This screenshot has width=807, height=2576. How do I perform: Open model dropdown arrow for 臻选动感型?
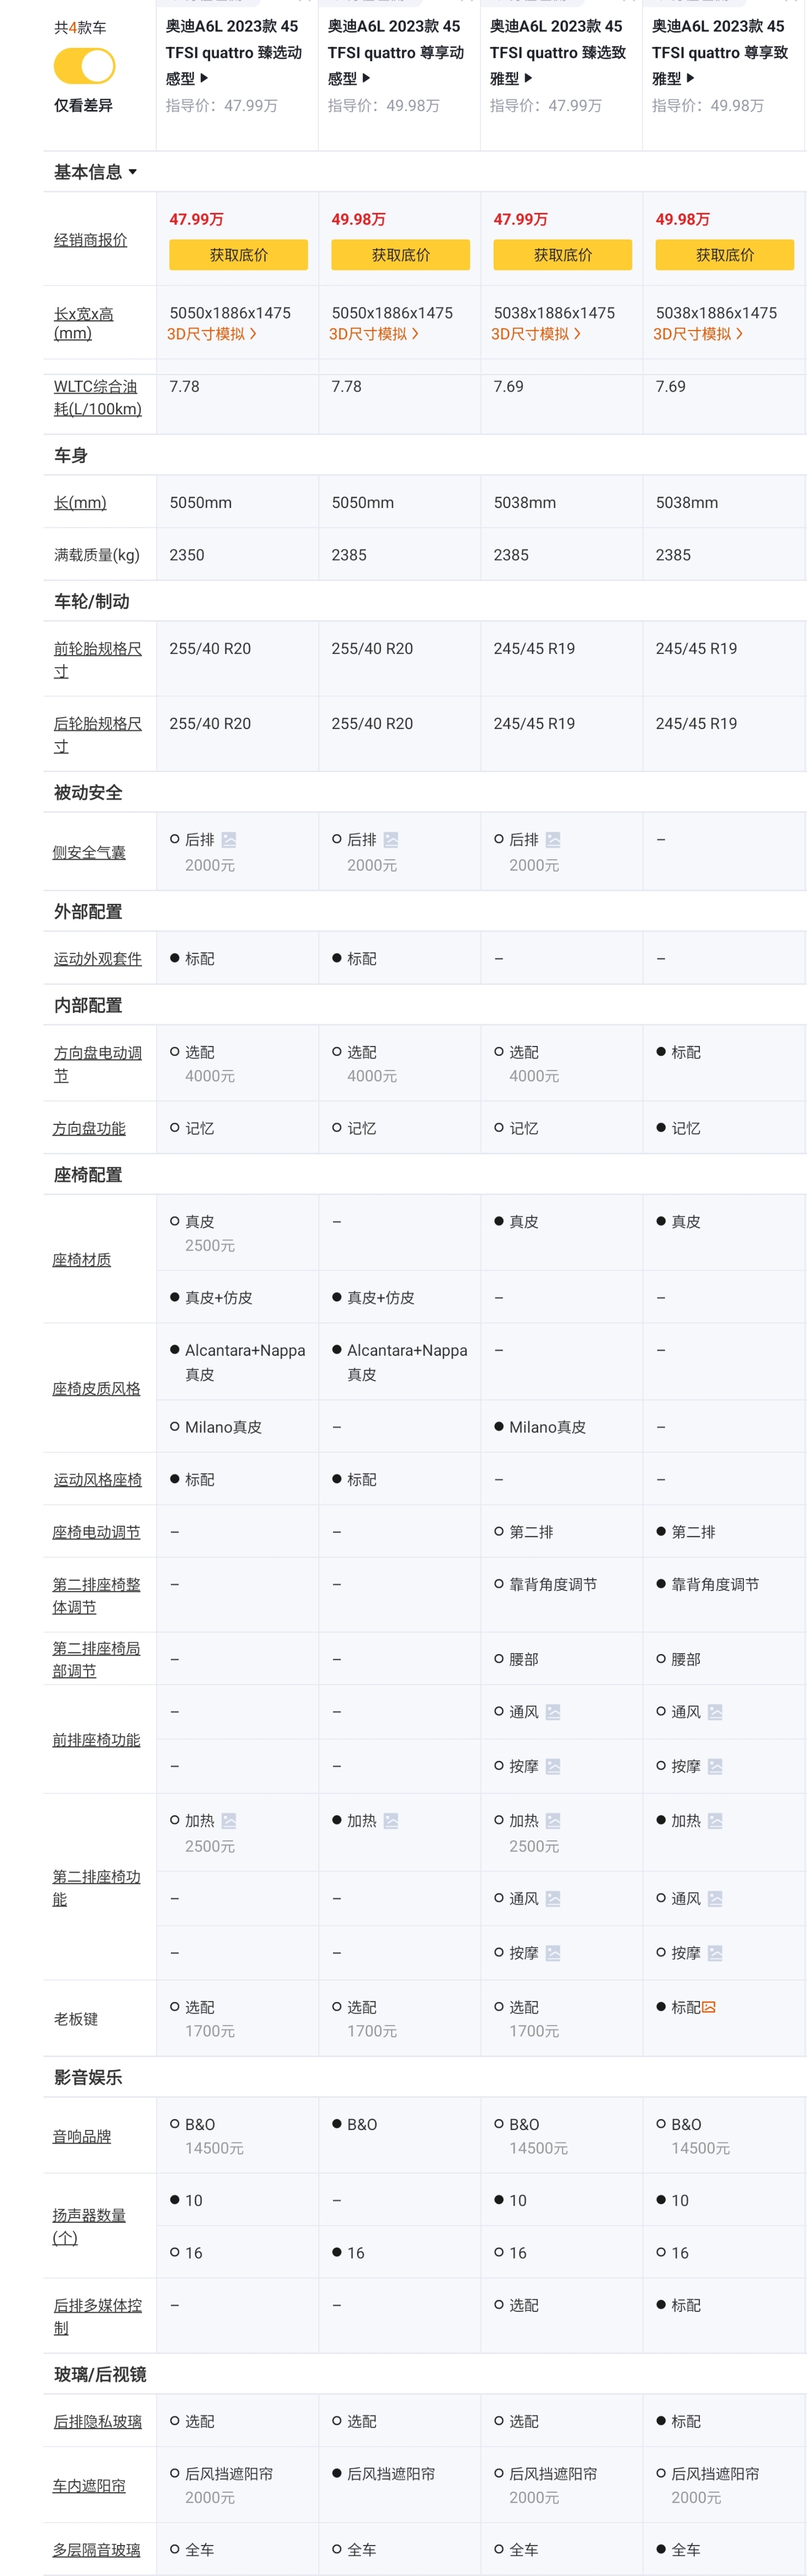click(x=204, y=78)
